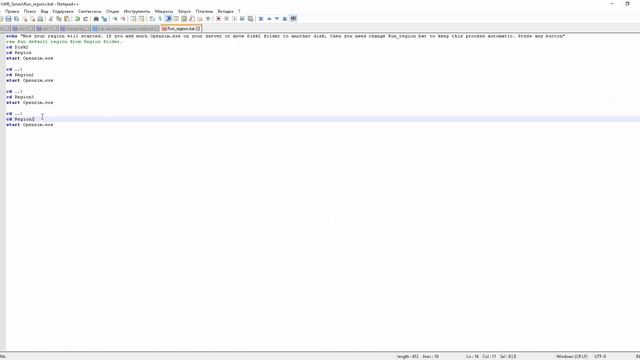640x360 pixels.
Task: Open the Поиск menu
Action: click(x=30, y=11)
